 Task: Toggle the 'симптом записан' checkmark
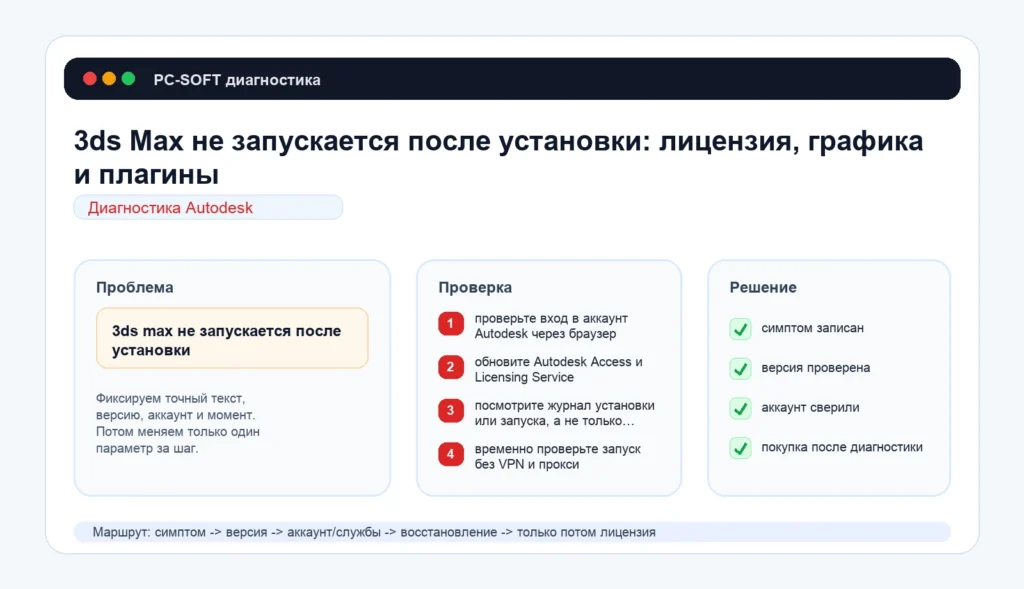click(x=740, y=328)
